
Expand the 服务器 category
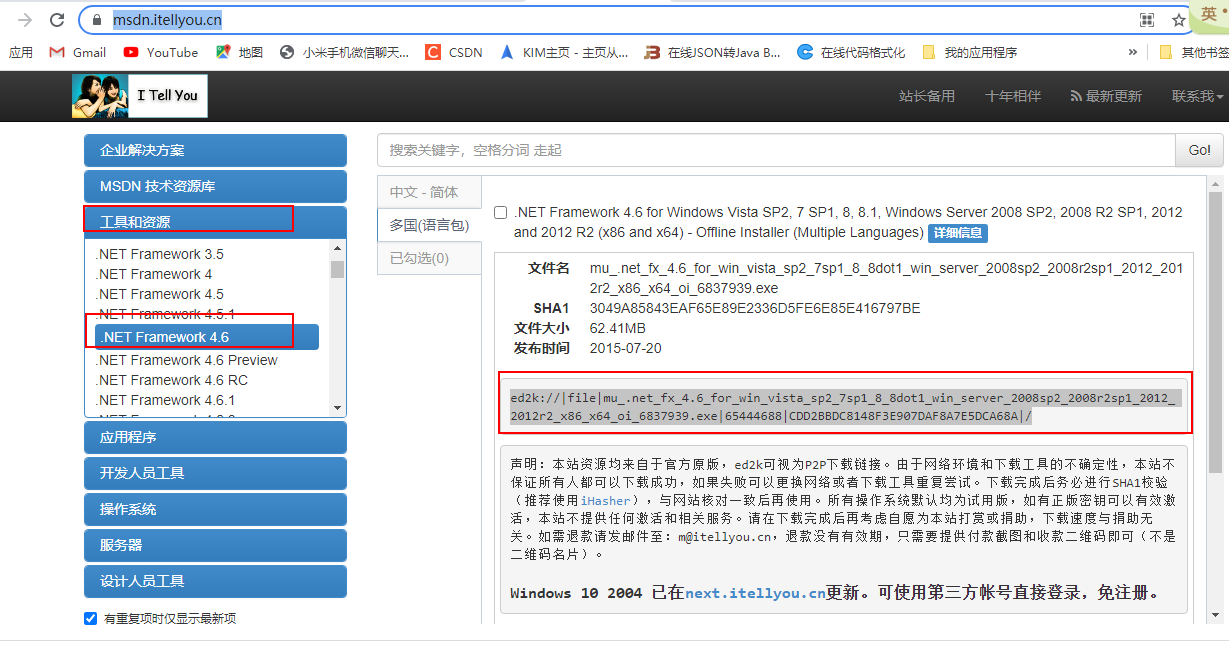click(215, 545)
